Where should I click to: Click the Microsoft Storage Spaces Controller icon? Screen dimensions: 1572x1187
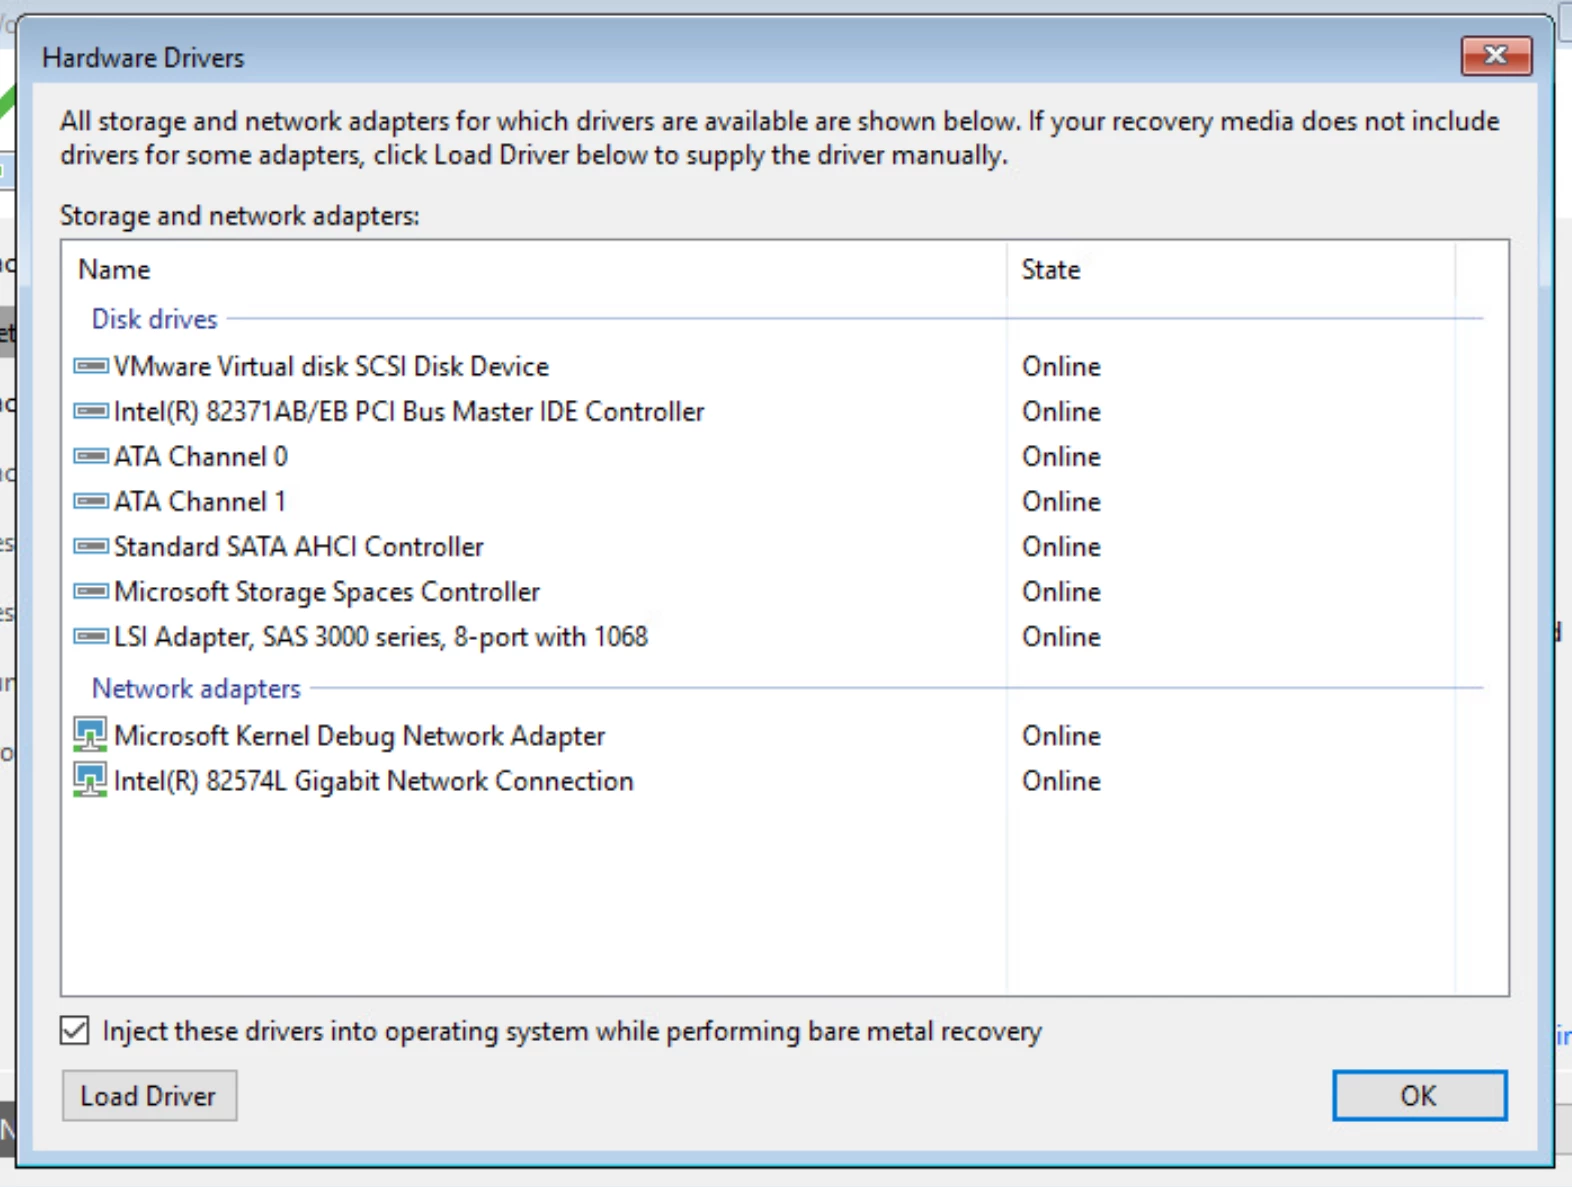coord(91,591)
